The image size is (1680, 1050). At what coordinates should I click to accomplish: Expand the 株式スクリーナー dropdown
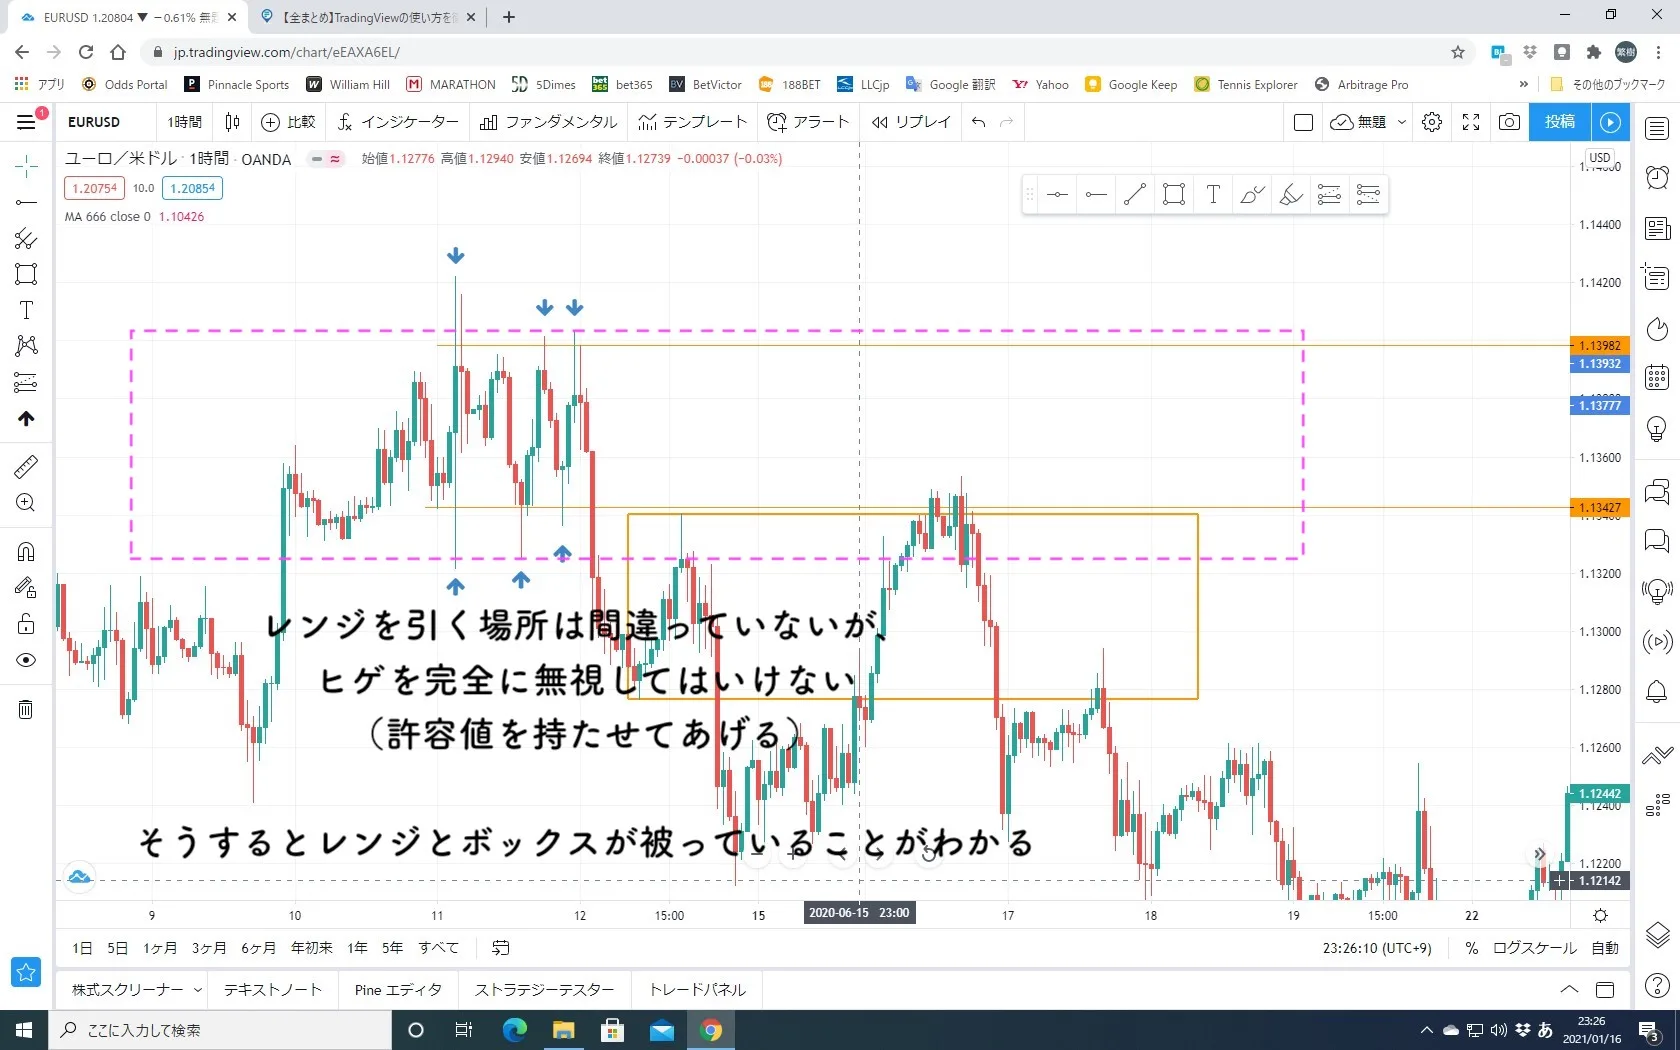point(198,990)
